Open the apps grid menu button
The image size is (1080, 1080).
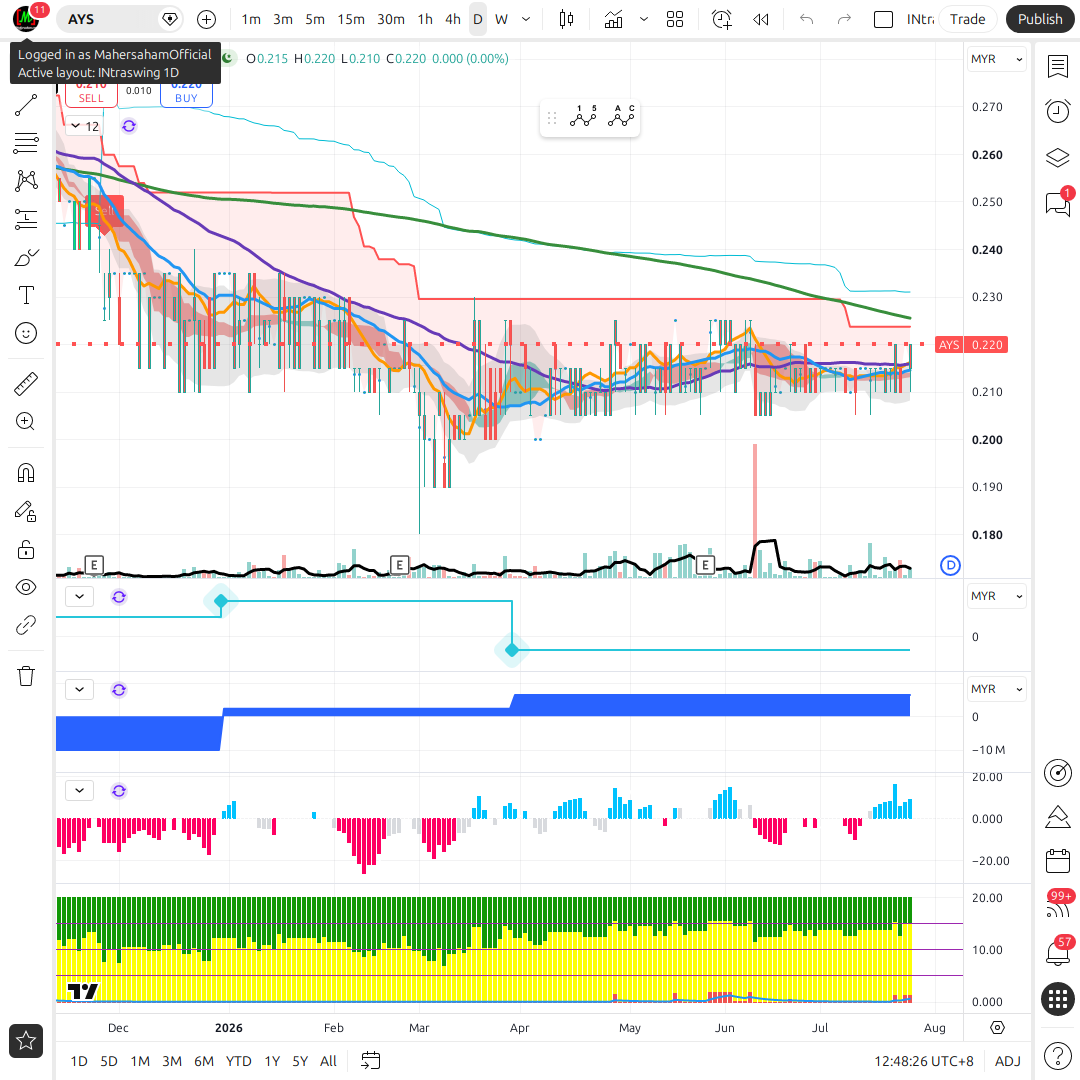(1058, 999)
